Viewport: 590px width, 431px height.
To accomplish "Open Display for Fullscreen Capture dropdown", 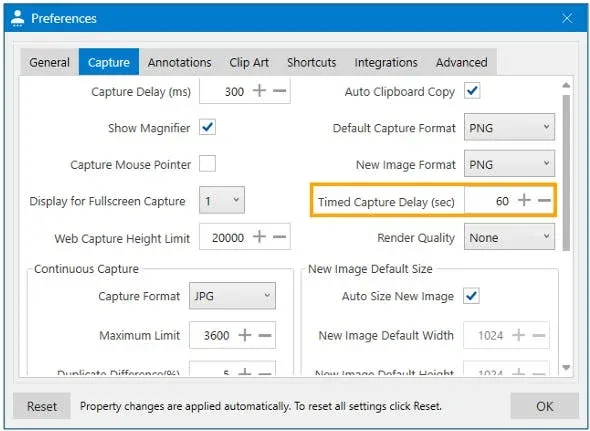I will click(222, 200).
